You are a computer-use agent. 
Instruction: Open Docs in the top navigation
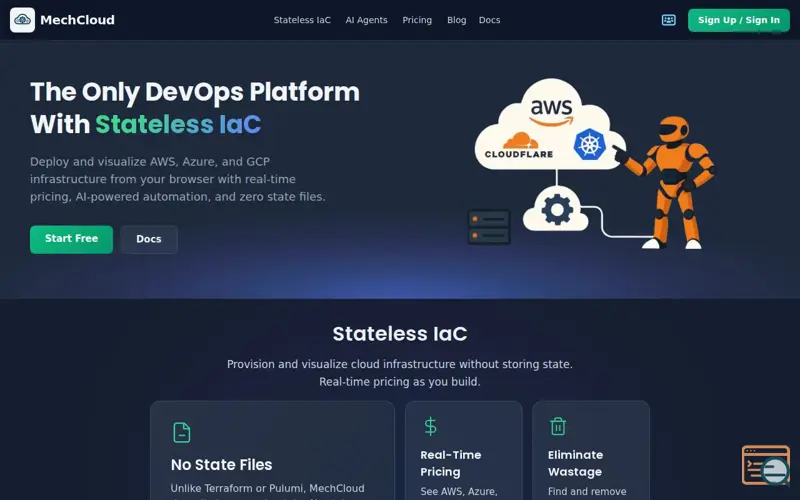pos(489,20)
